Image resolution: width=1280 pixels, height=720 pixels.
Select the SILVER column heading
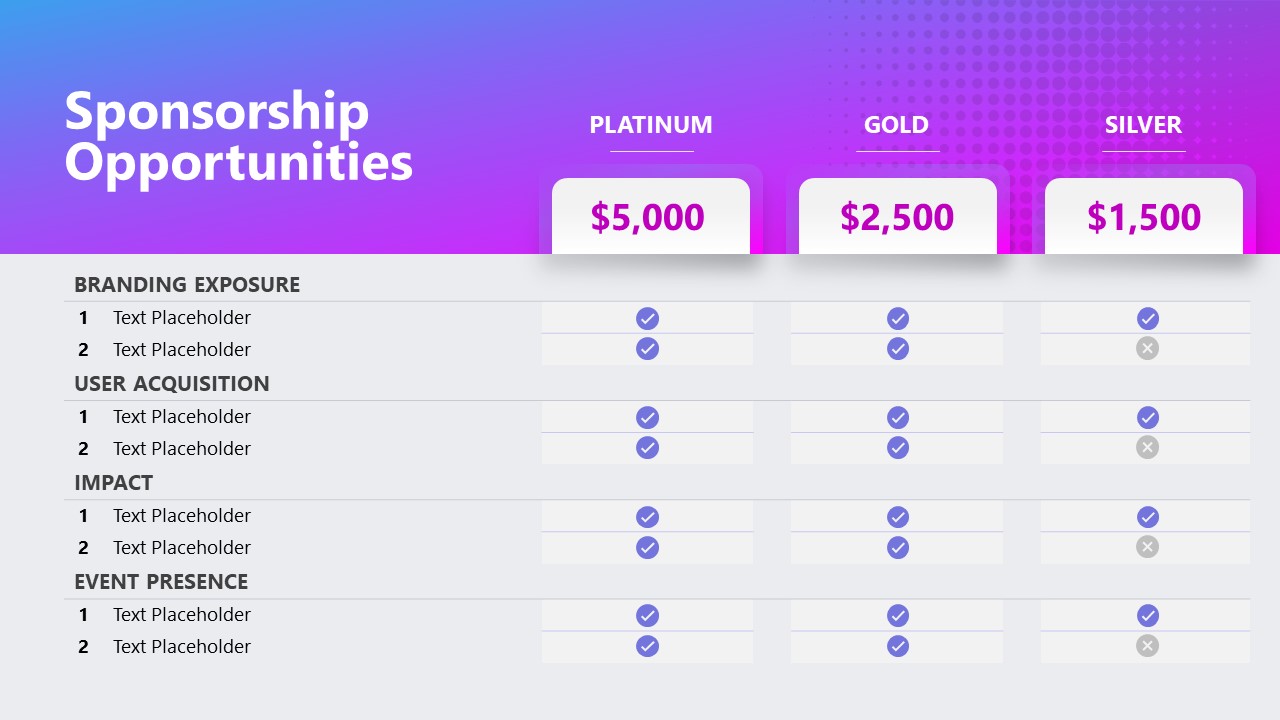click(1144, 125)
